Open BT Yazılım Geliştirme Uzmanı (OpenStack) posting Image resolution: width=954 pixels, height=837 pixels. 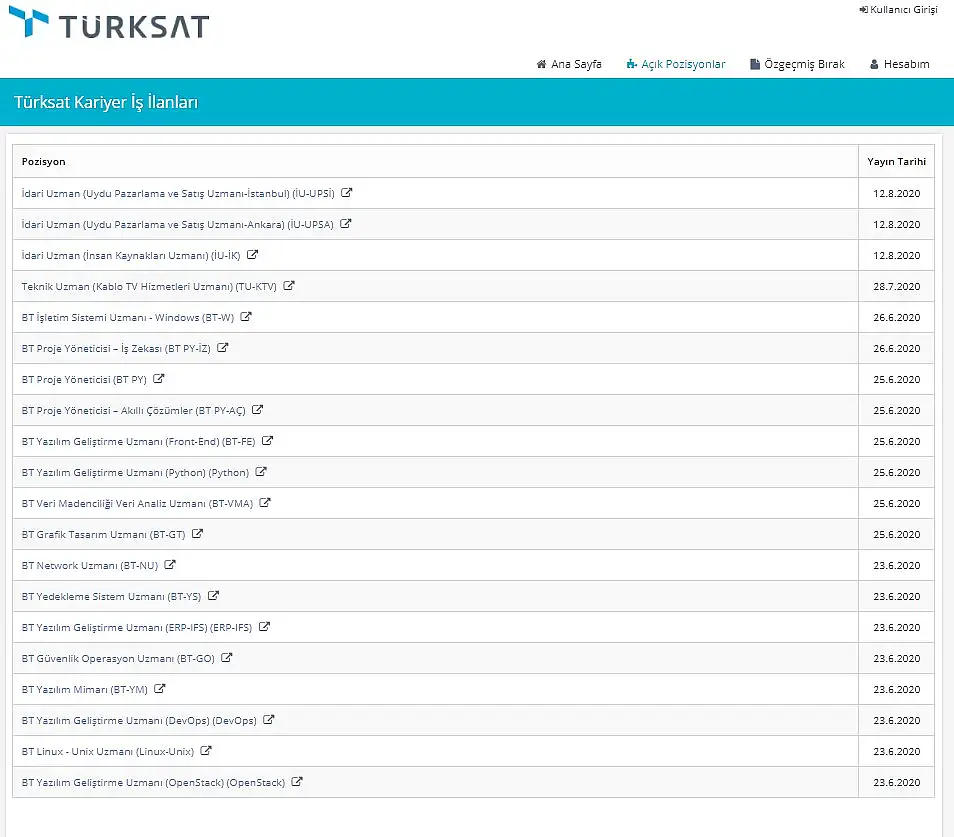153,783
